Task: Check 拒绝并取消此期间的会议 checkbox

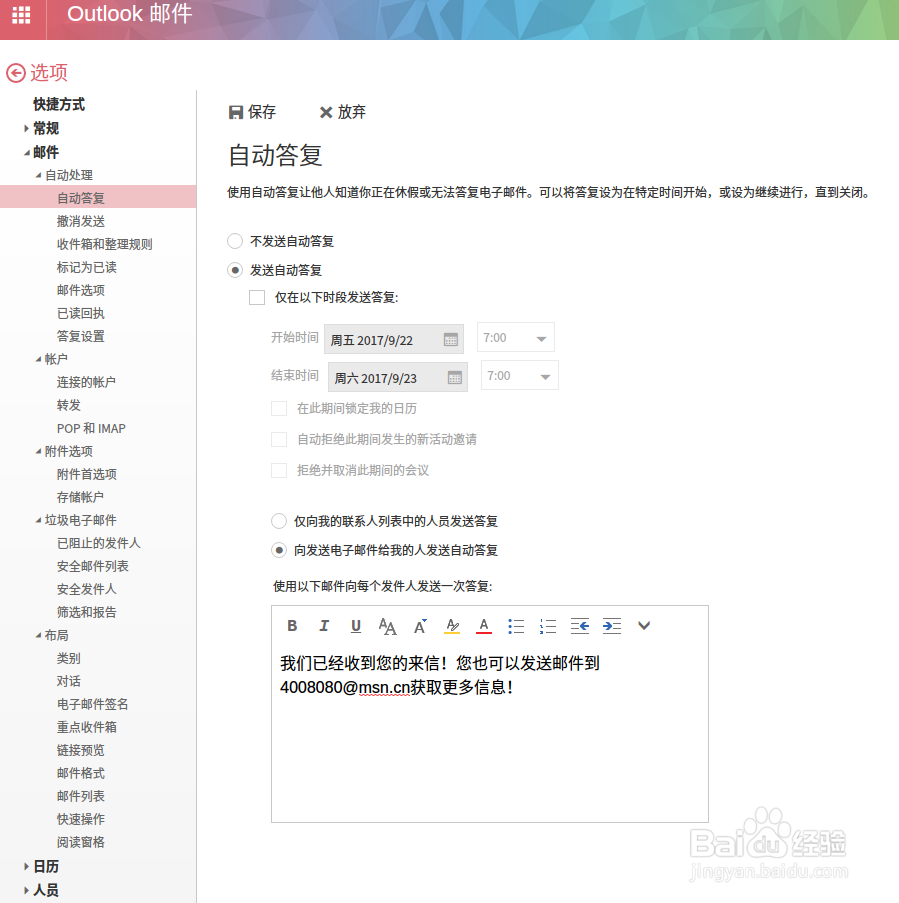Action: coord(279,471)
